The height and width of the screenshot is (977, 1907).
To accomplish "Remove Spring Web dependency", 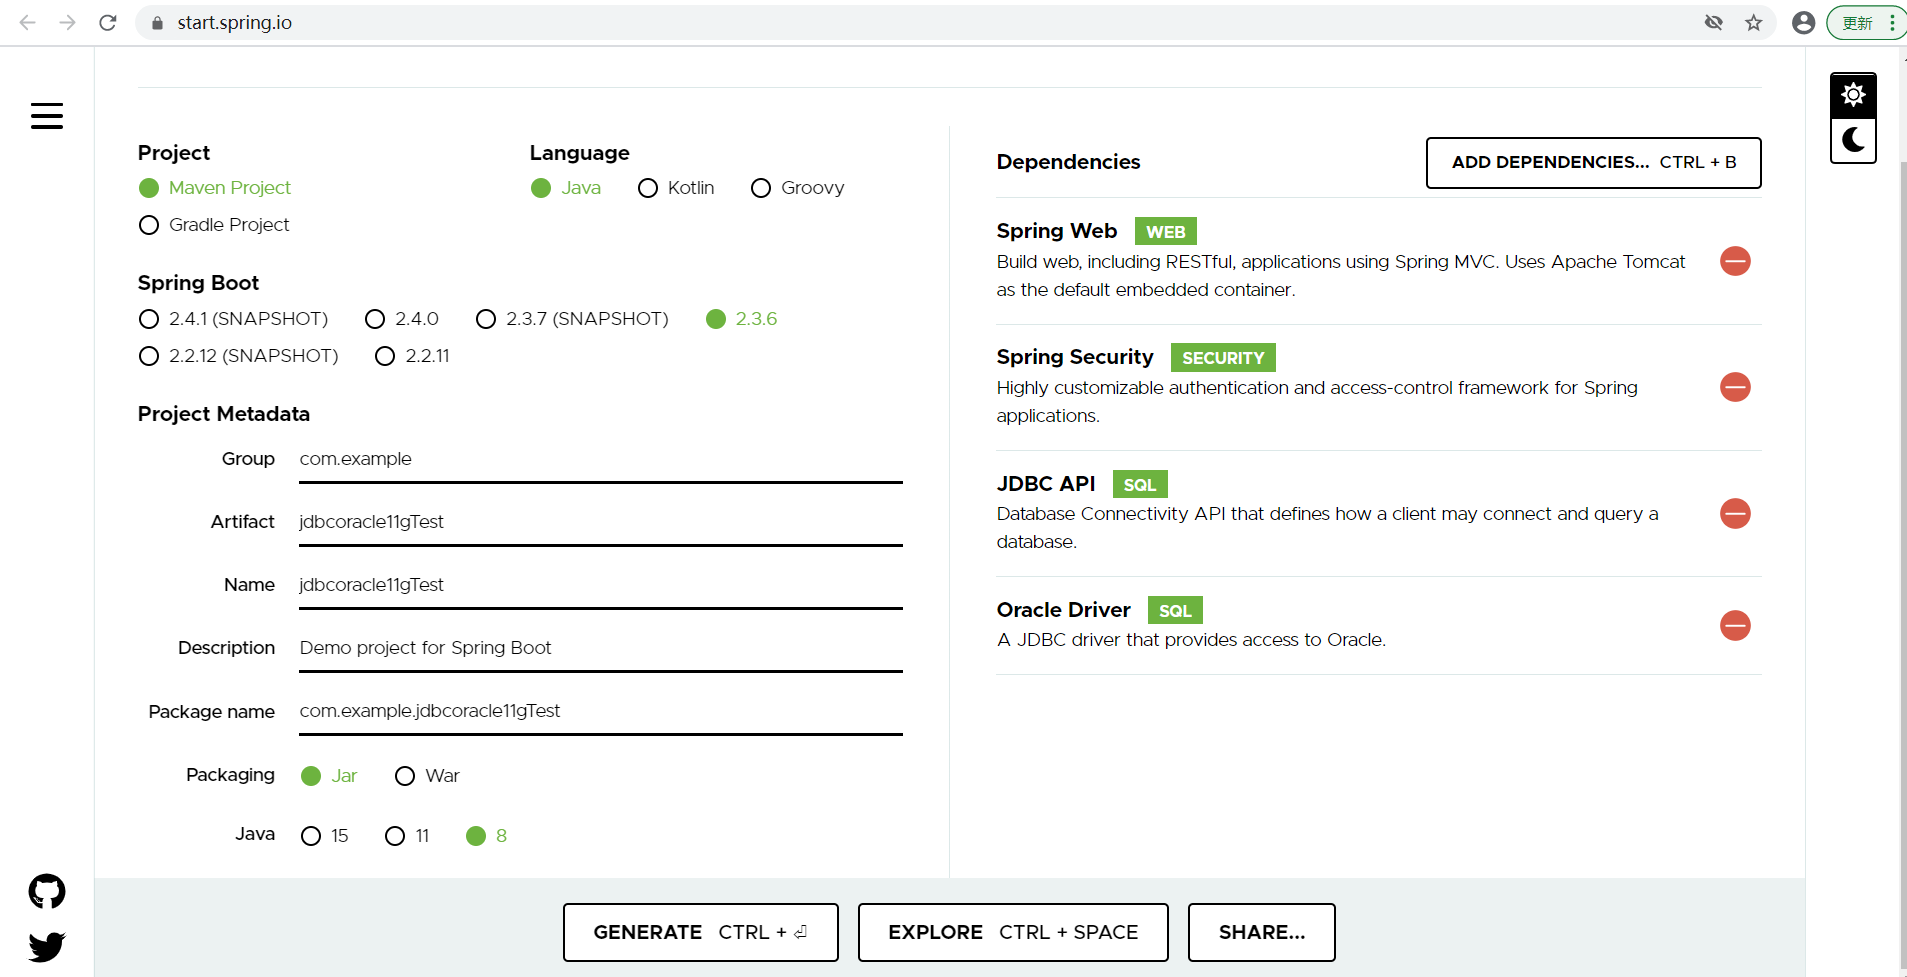I will click(1735, 261).
